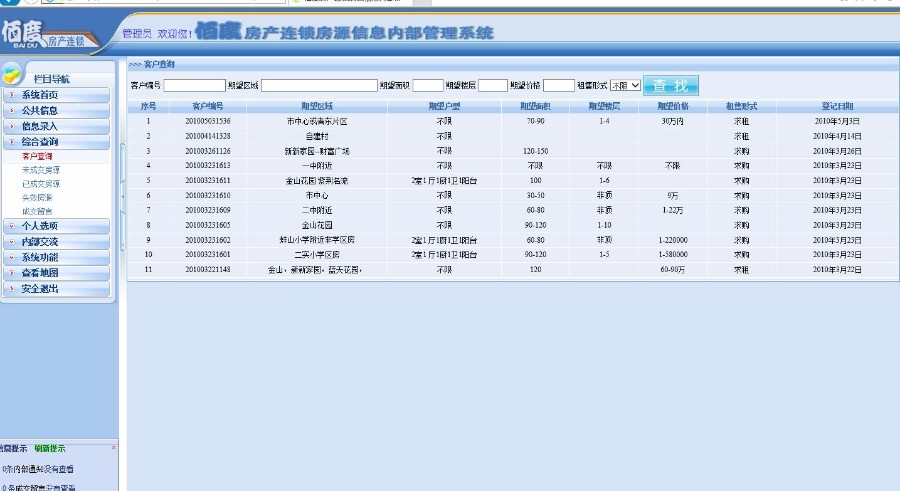Click the 期望楼层 column header
Screen dimensions: 900x491
(604, 106)
